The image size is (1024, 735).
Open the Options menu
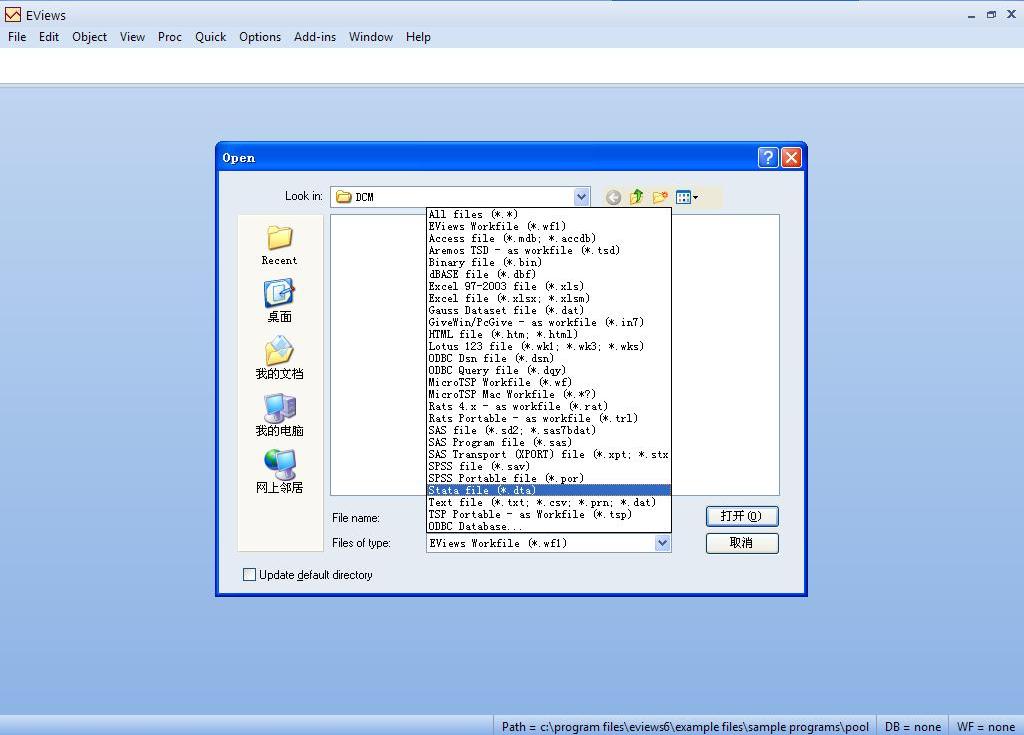[260, 37]
